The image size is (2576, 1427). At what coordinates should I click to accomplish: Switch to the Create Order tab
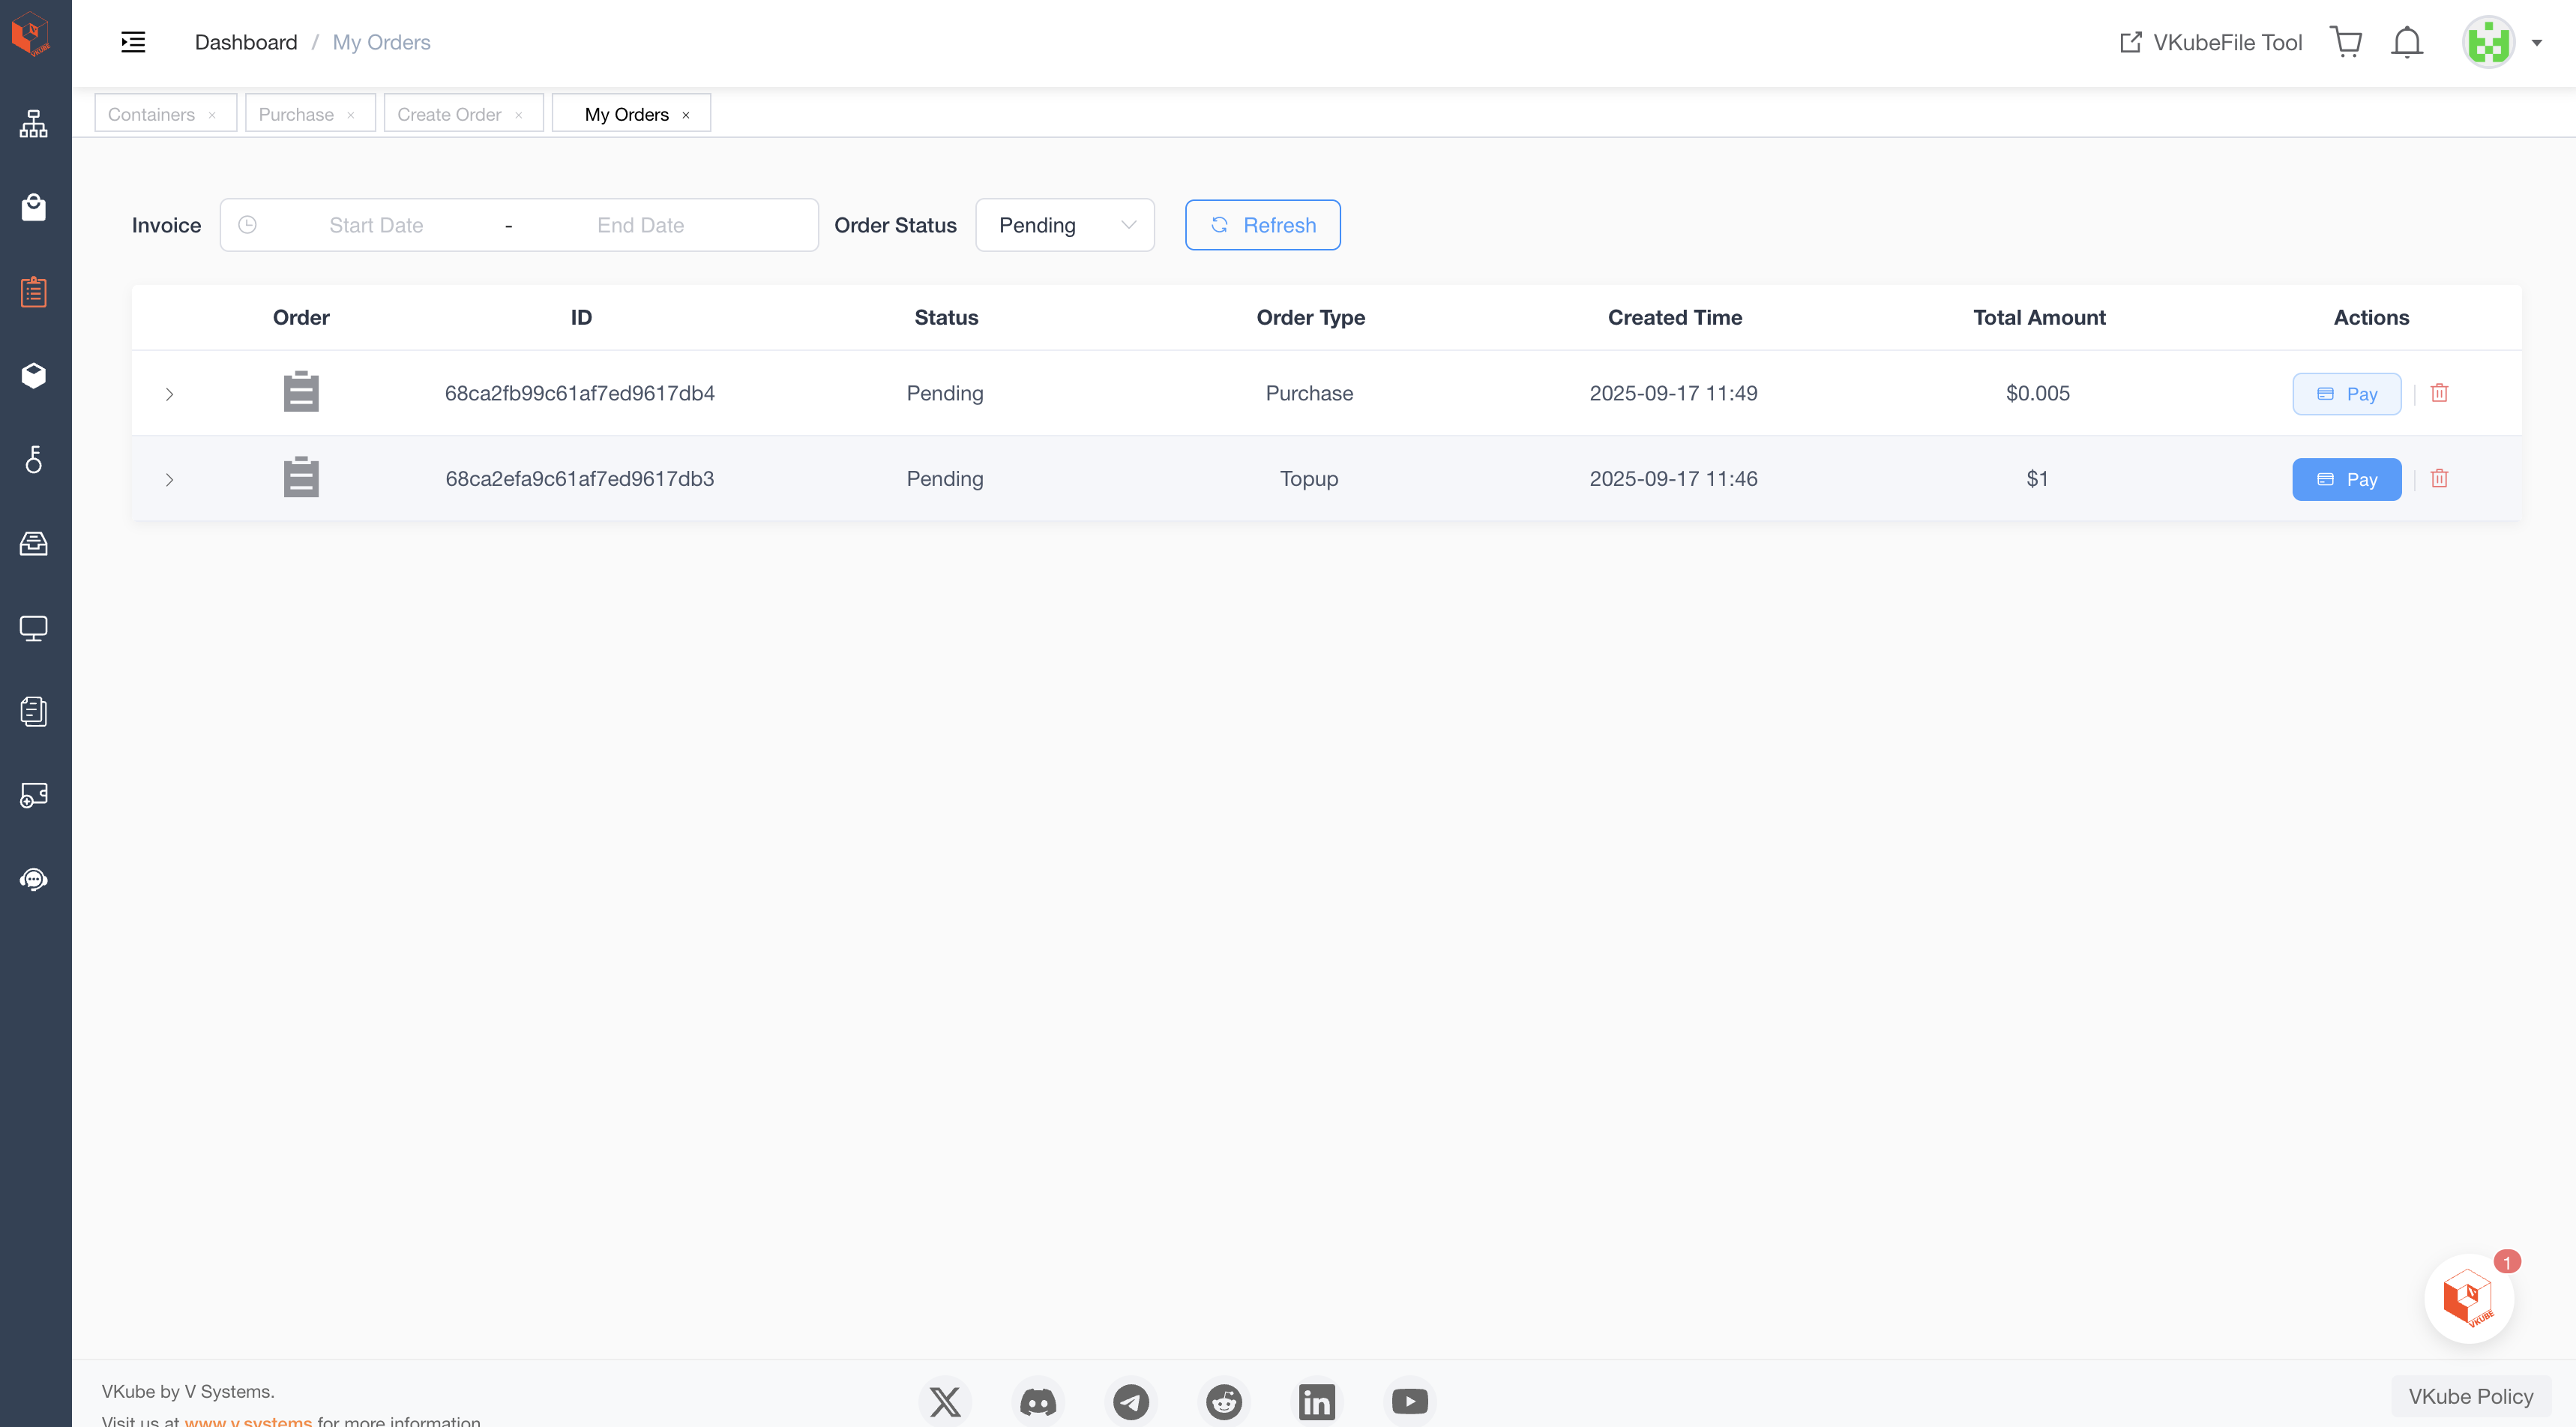(449, 114)
